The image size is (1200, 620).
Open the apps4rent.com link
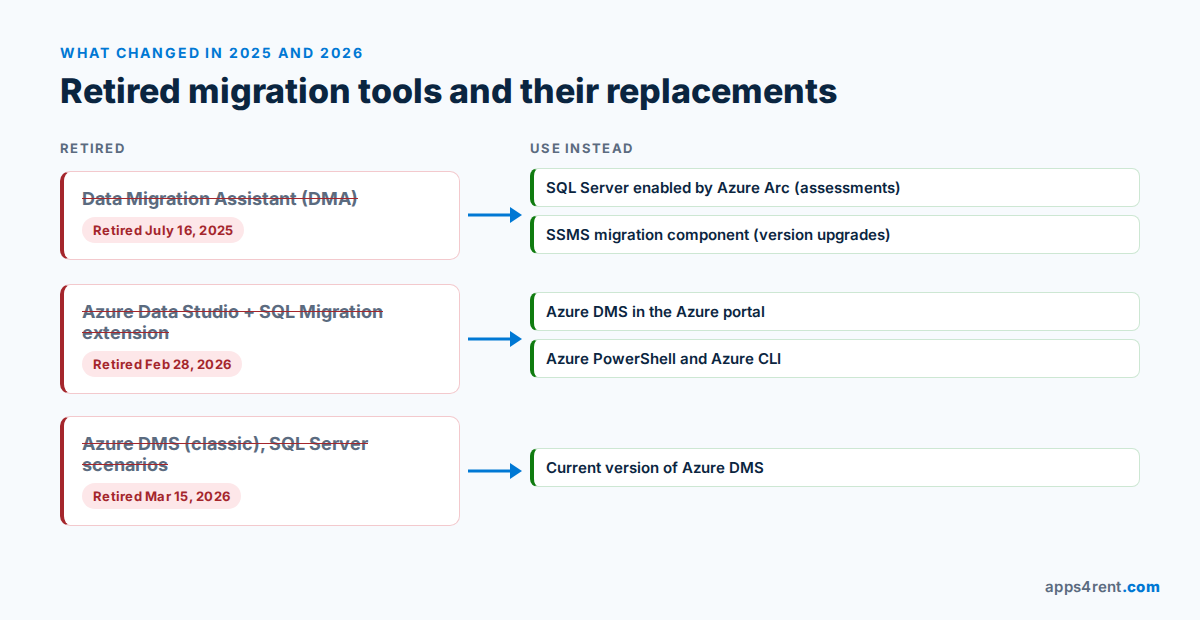click(x=1102, y=587)
